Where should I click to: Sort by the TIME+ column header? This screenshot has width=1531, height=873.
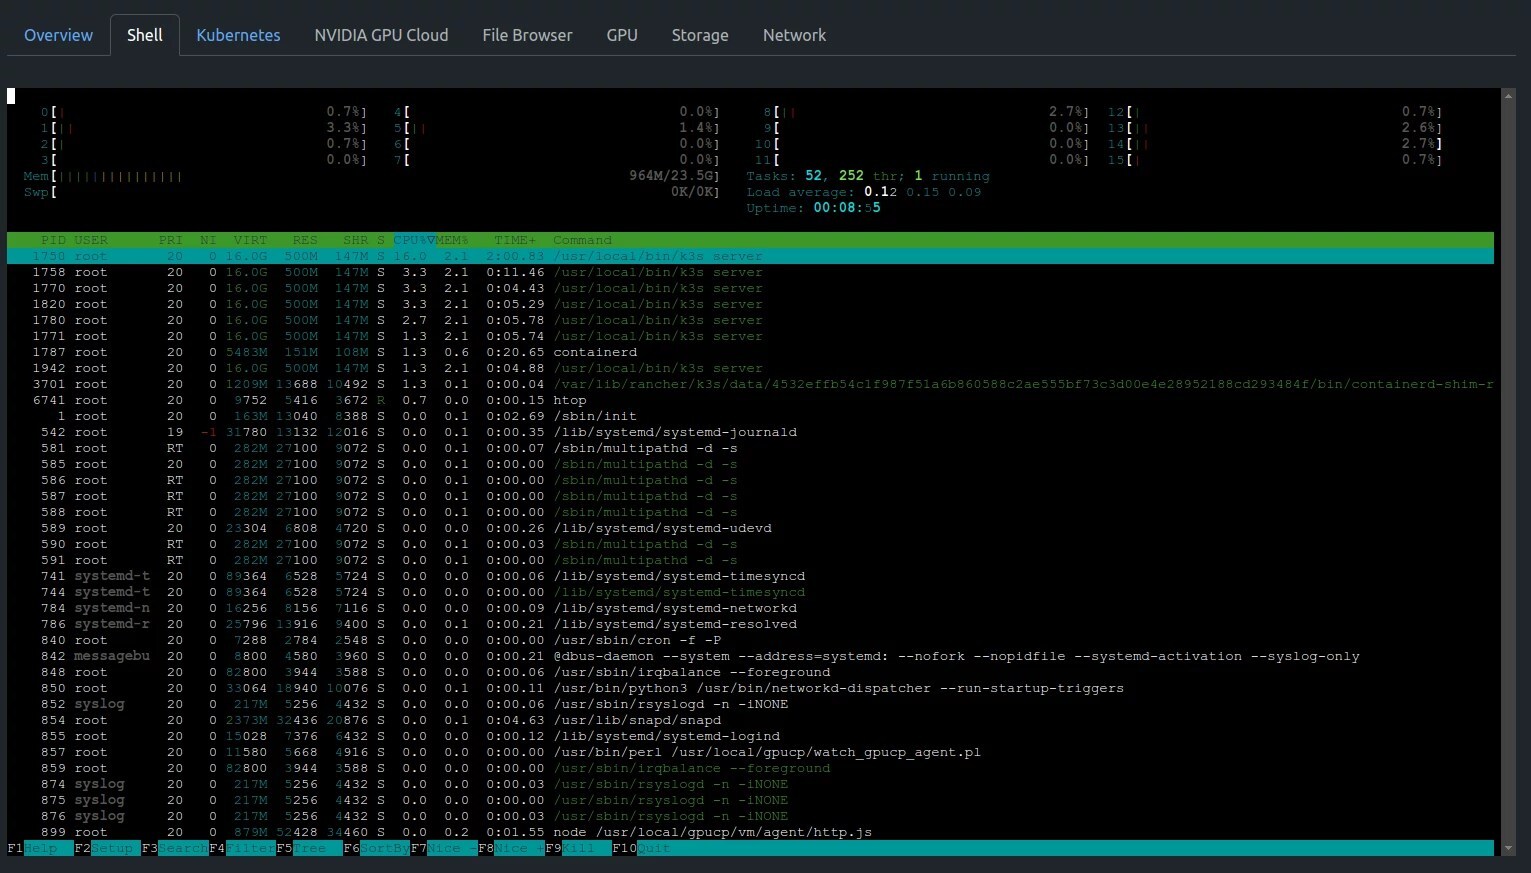click(515, 240)
